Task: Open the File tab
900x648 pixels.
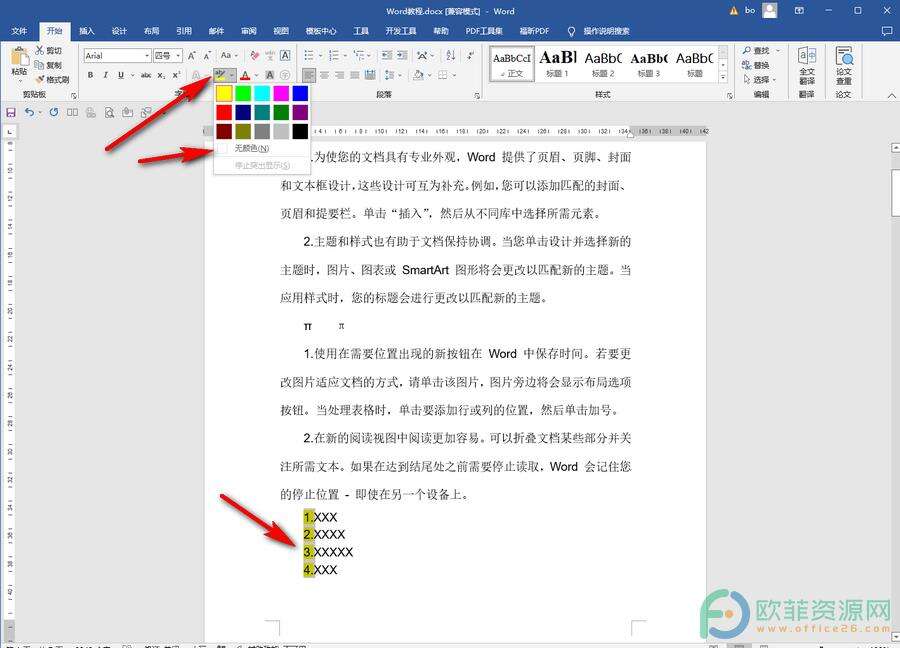Action: tap(19, 31)
